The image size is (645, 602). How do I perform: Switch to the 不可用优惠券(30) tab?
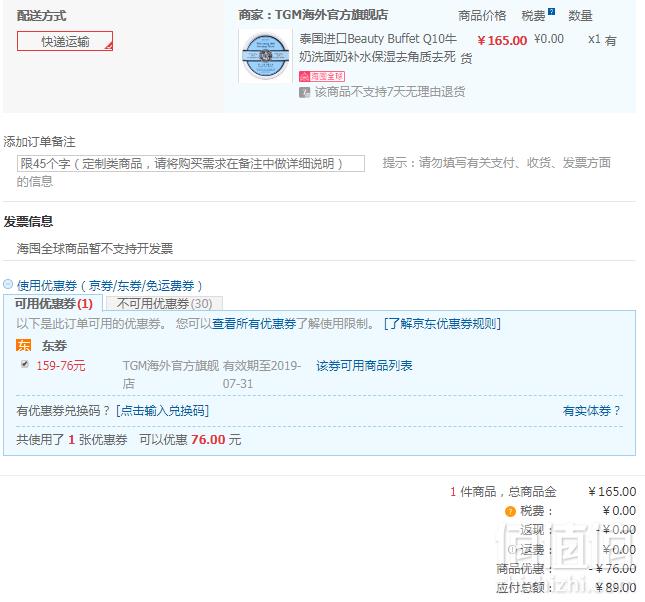tap(164, 304)
